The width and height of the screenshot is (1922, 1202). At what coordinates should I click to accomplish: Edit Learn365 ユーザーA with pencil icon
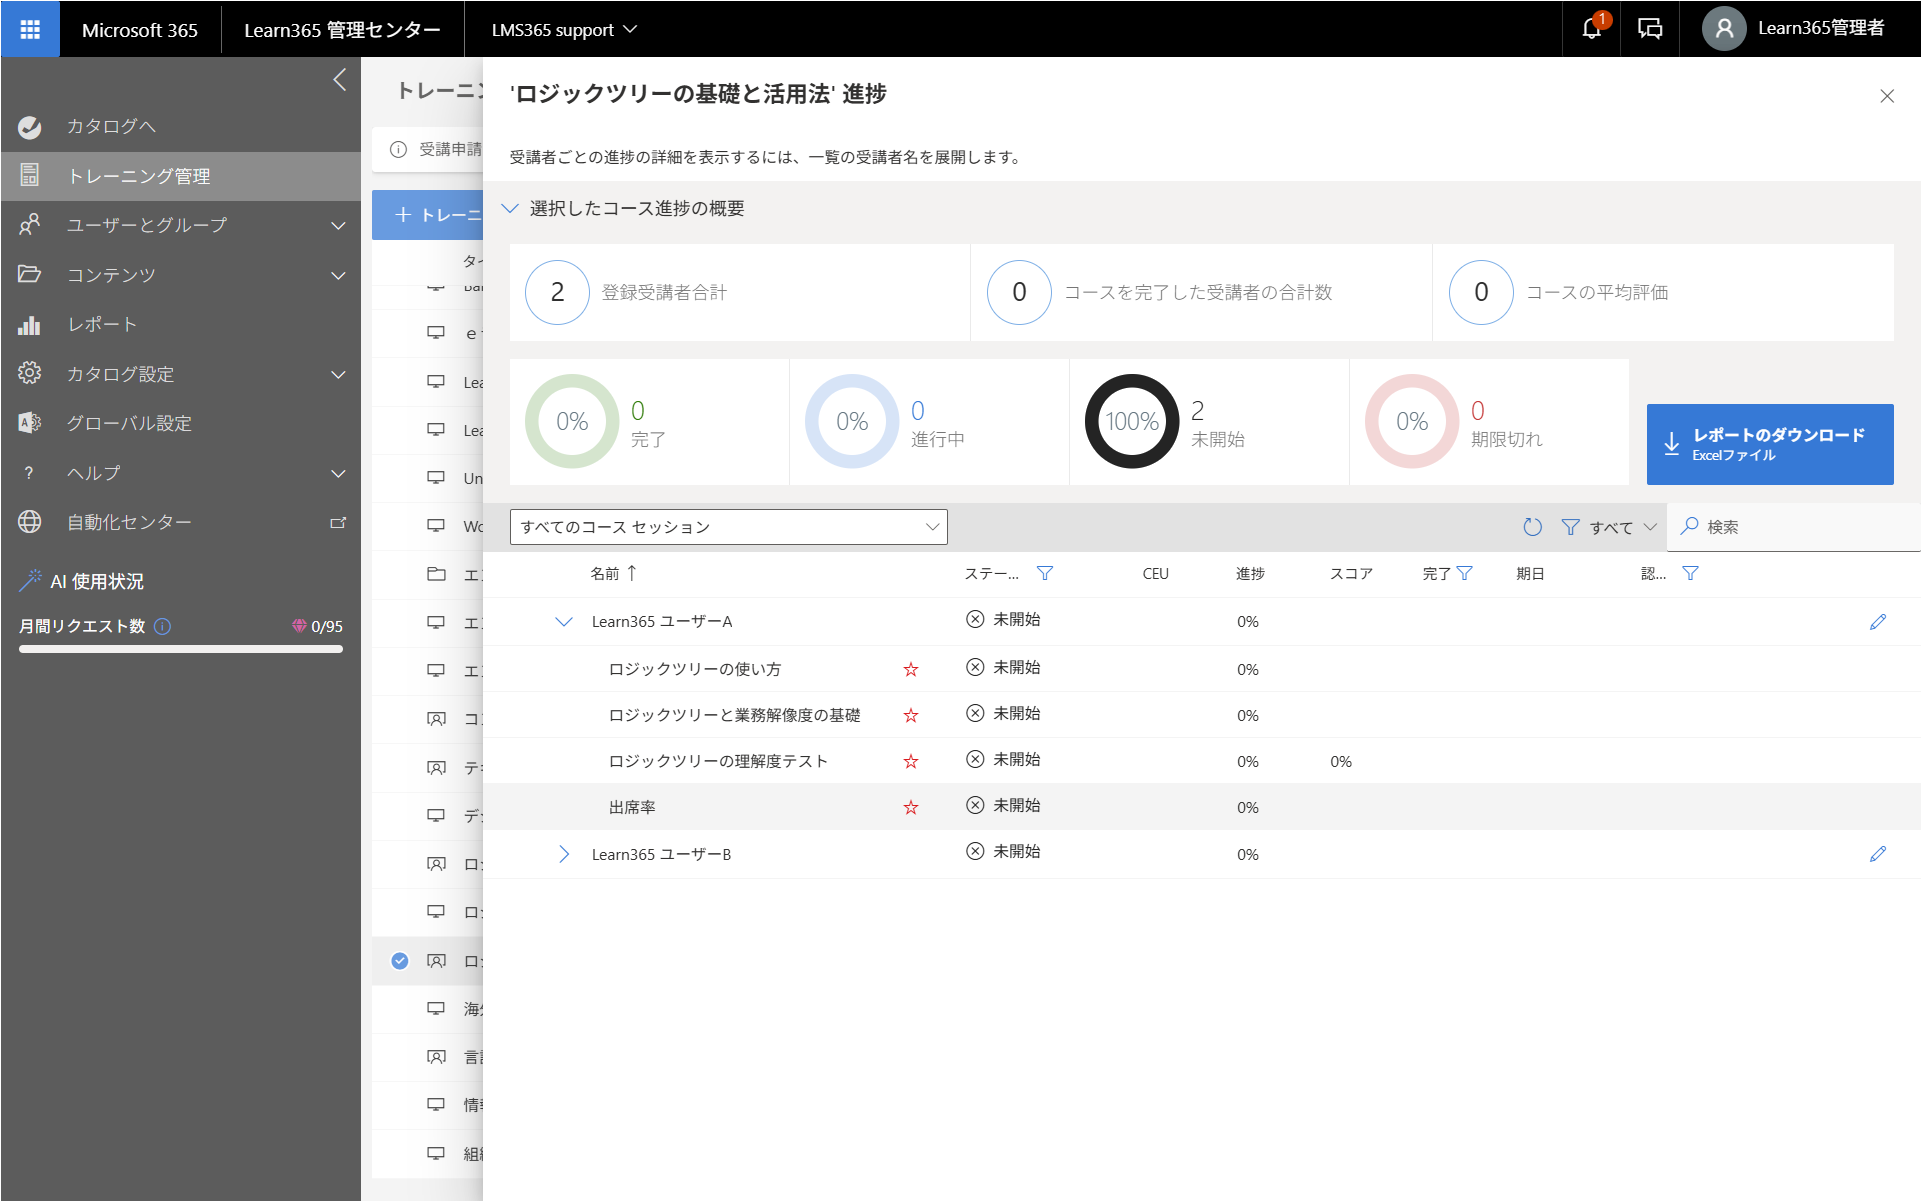1878,622
